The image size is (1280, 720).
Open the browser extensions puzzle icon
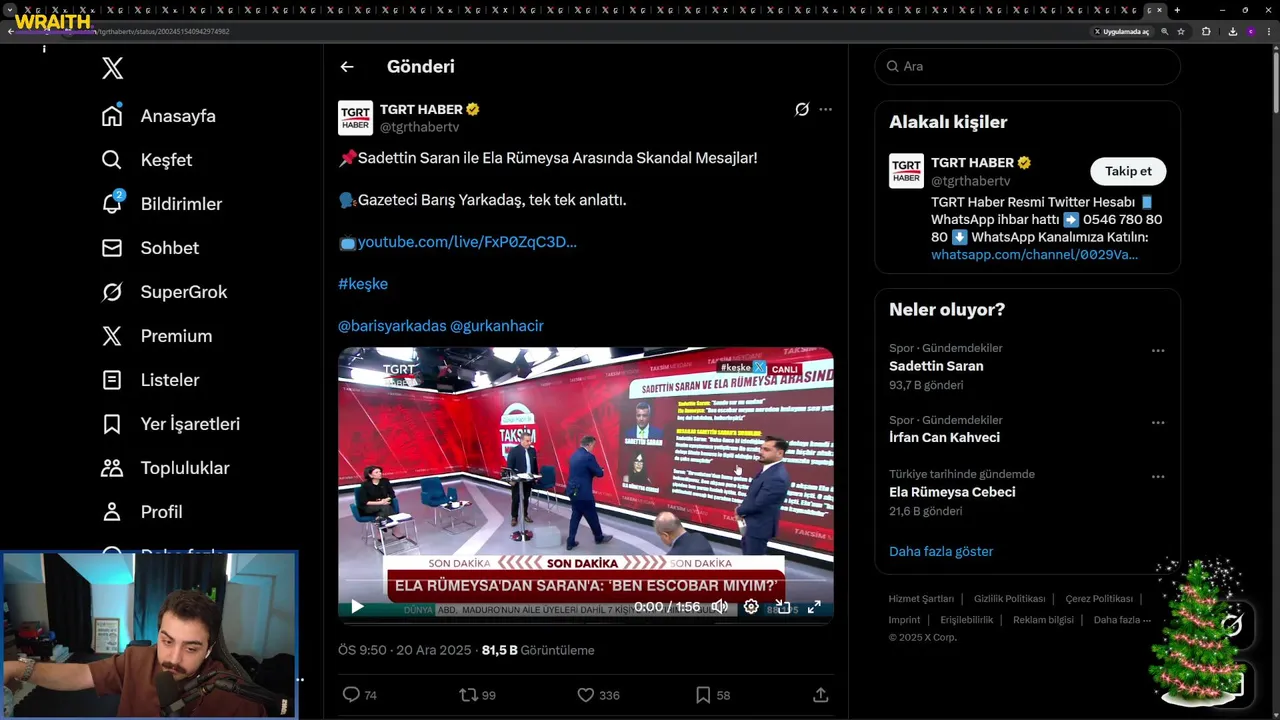point(1206,32)
